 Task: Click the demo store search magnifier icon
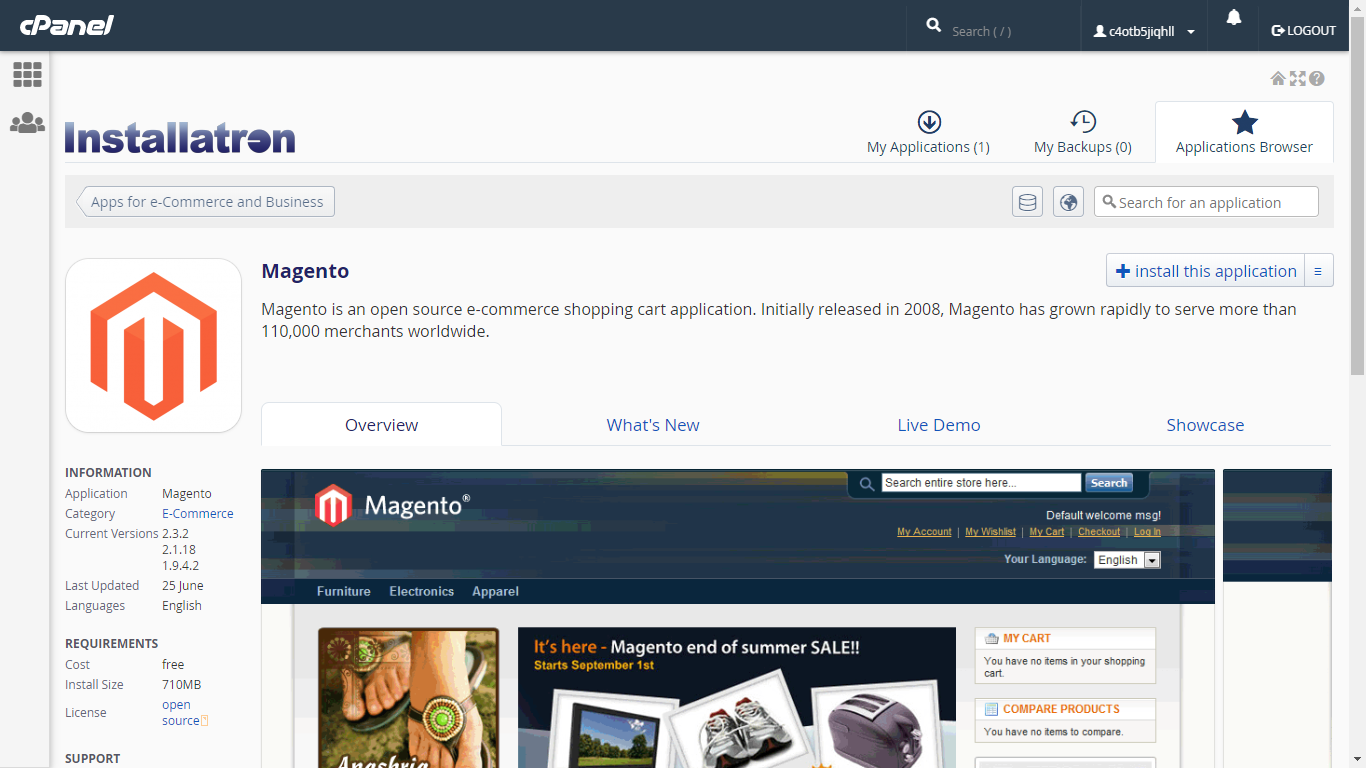pyautogui.click(x=866, y=484)
